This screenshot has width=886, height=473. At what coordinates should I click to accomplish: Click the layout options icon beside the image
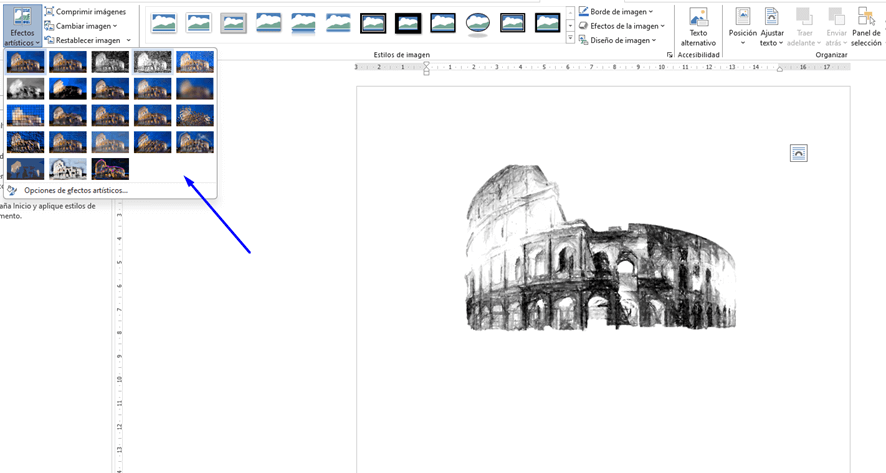click(798, 153)
